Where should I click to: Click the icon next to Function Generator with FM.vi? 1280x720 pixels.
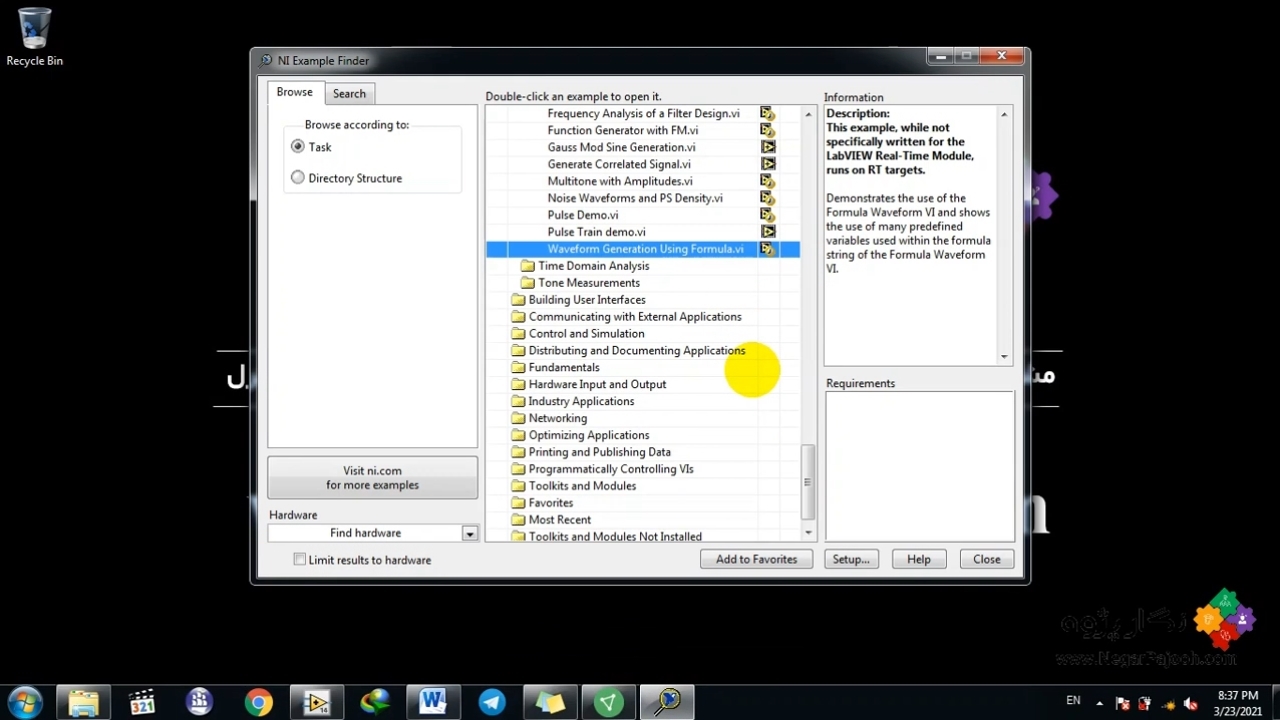767,130
